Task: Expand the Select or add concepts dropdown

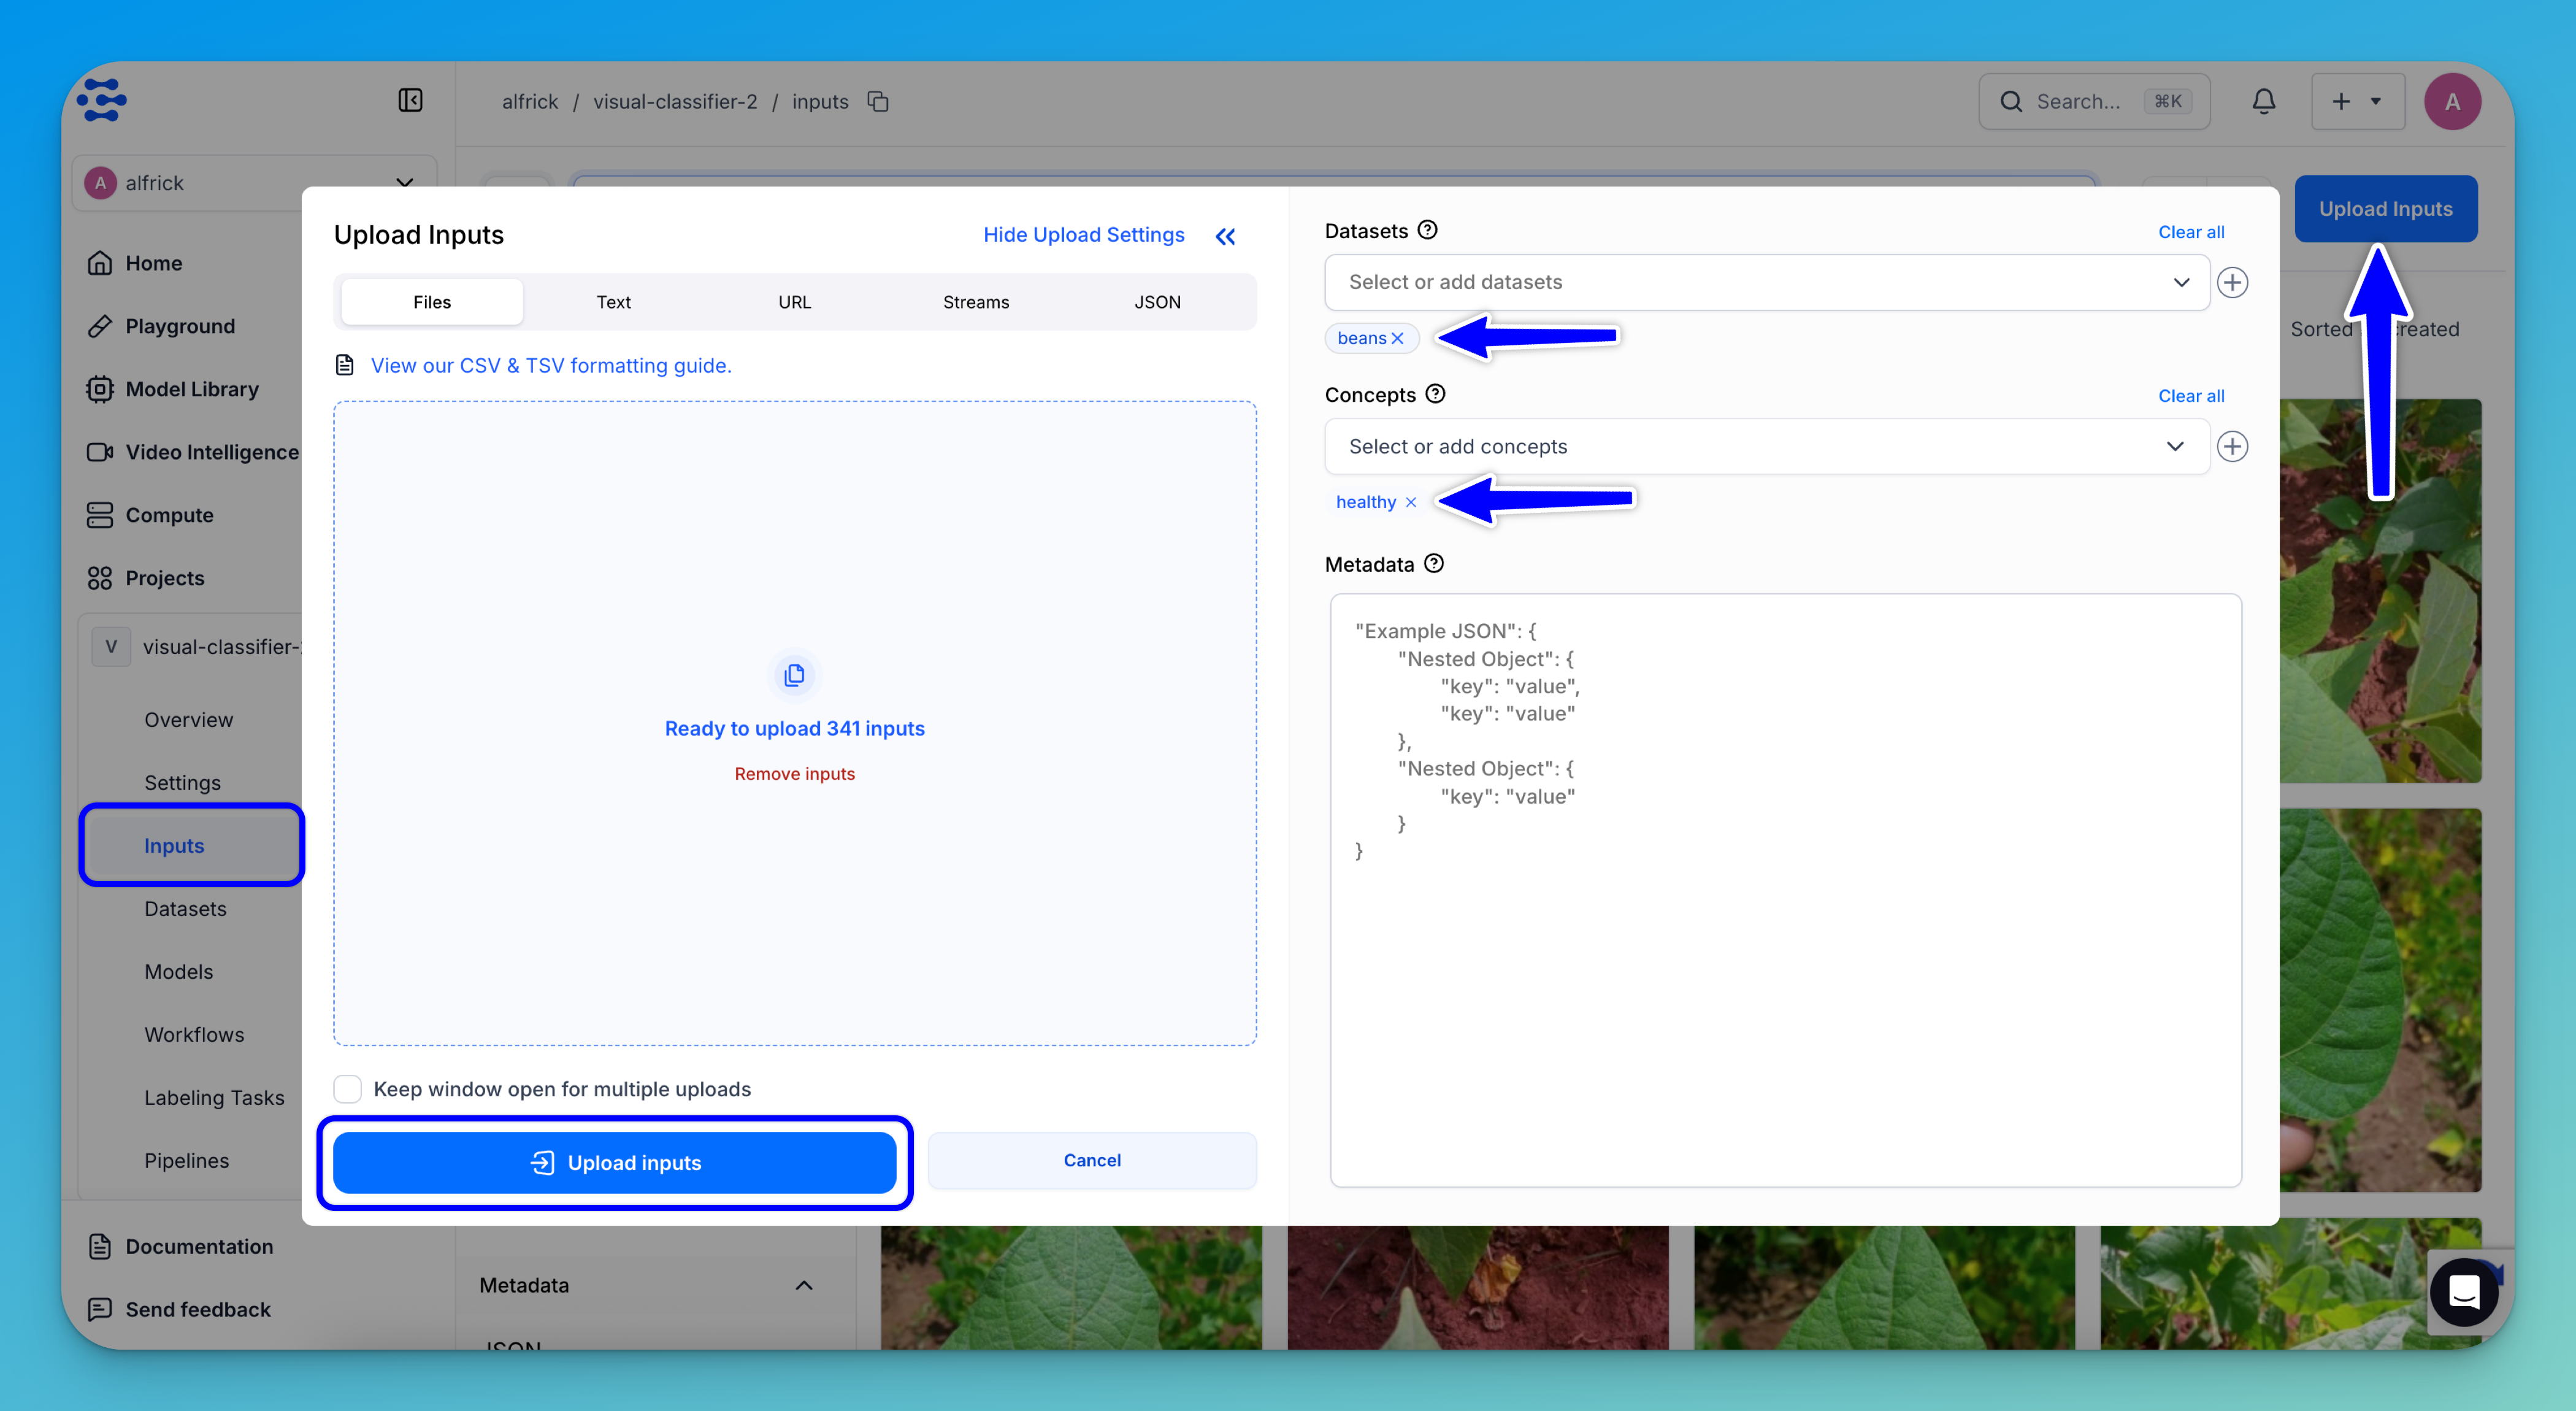Action: click(1766, 446)
